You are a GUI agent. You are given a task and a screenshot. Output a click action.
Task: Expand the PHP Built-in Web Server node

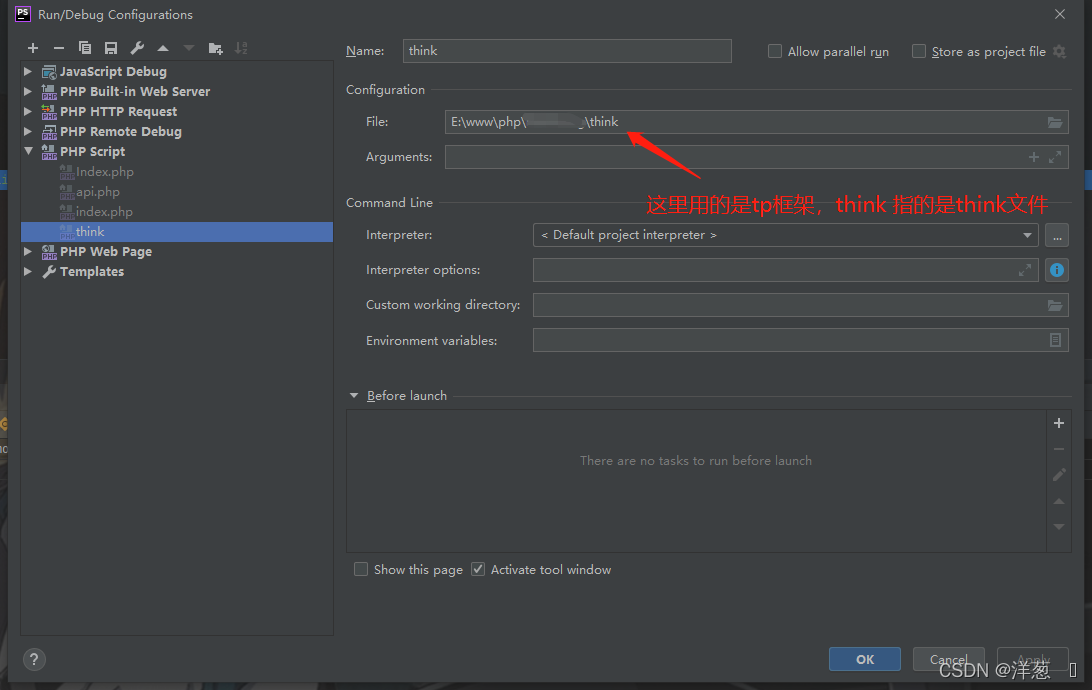coord(28,91)
